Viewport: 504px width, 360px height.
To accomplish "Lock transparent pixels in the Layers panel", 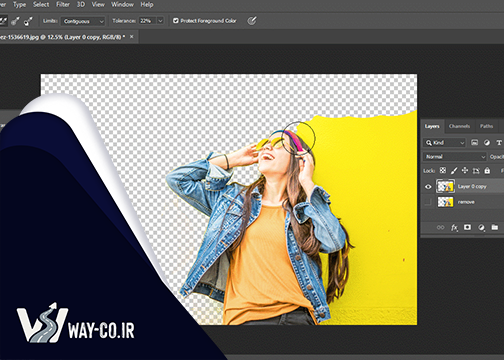I will point(443,171).
